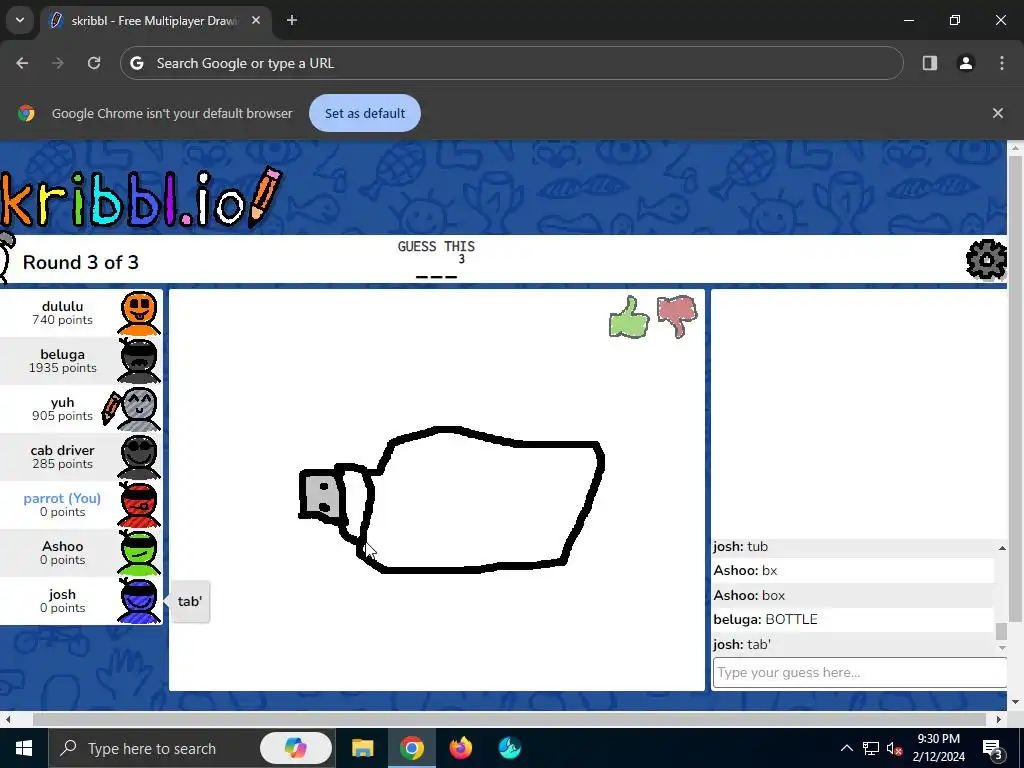Screen dimensions: 1024x768
Task: Click the Round 3 of 3 label
Action: click(x=81, y=263)
